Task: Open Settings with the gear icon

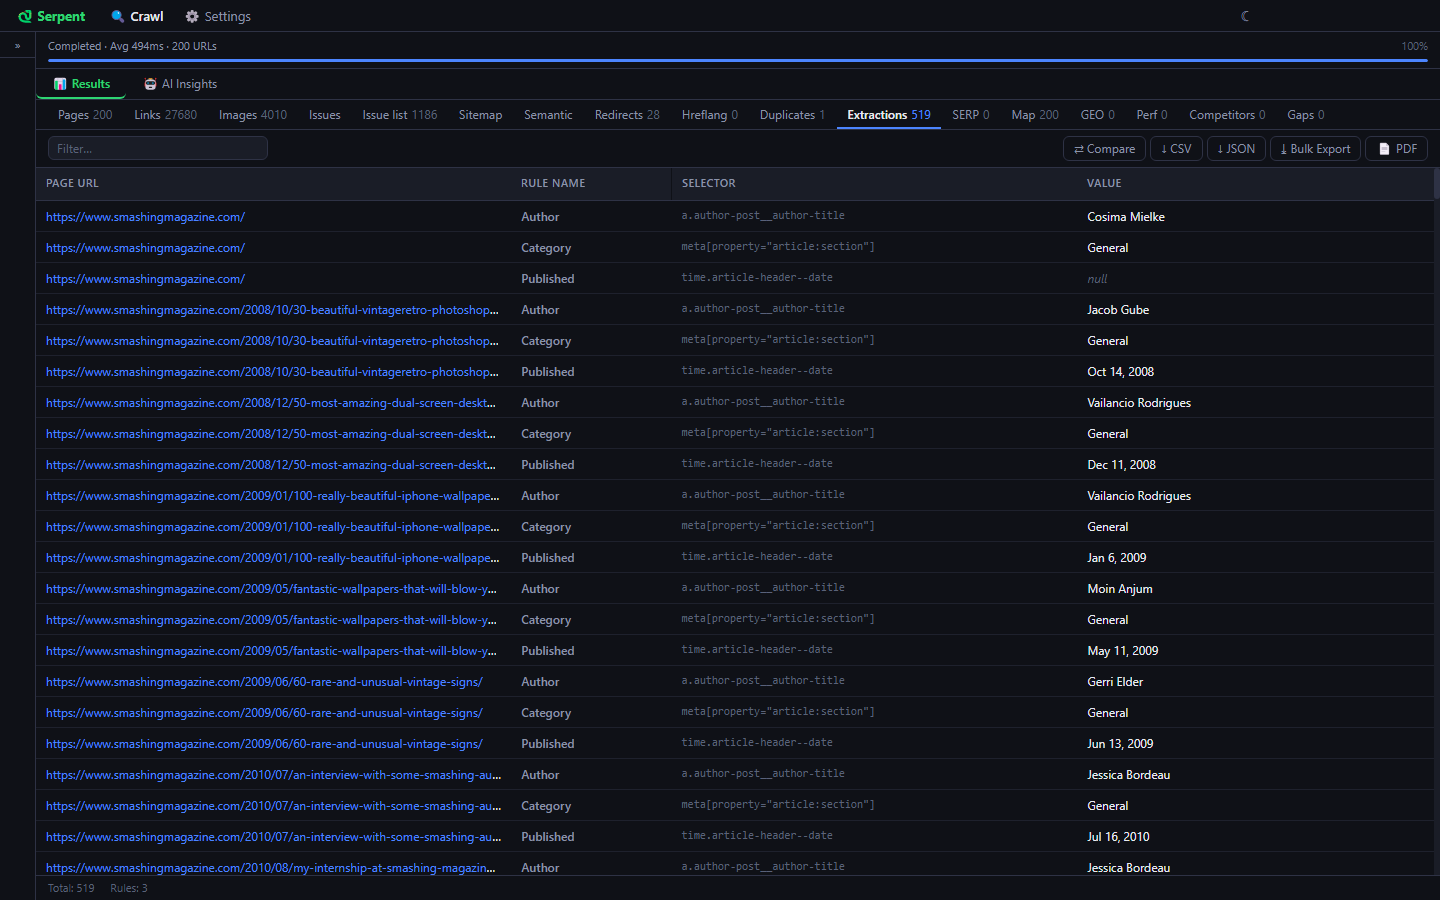Action: tap(218, 16)
